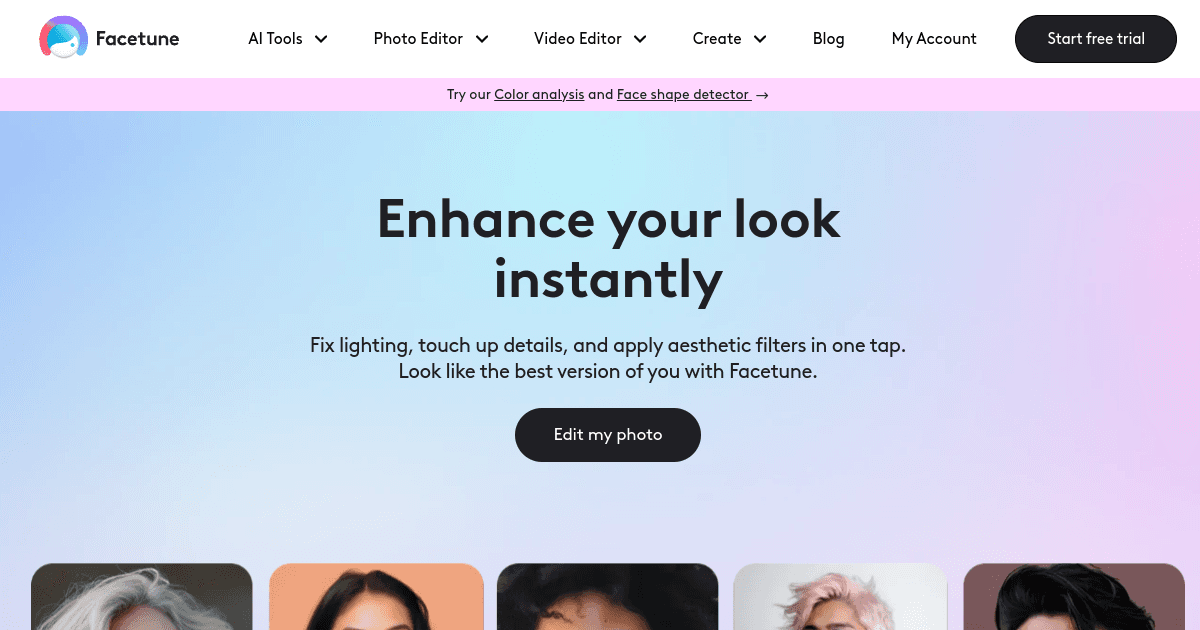
Task: Expand the Photo Editor chevron
Action: pos(482,39)
